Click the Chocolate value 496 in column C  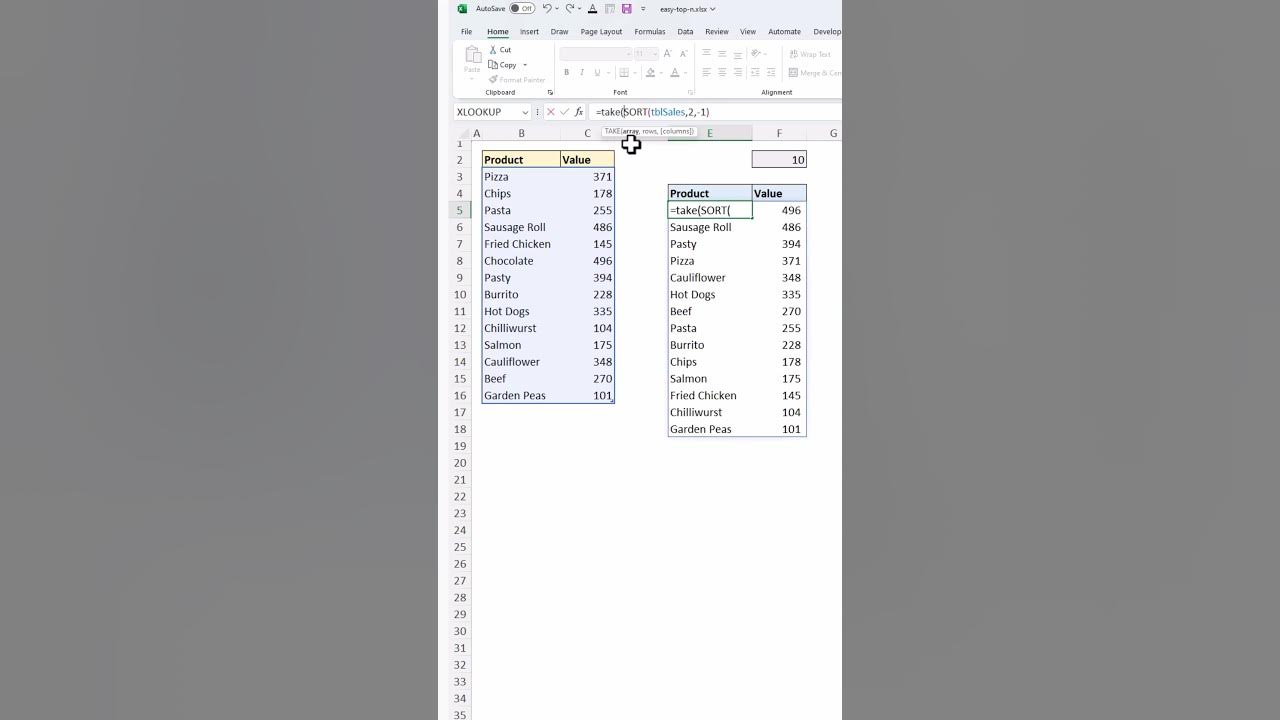tap(587, 261)
